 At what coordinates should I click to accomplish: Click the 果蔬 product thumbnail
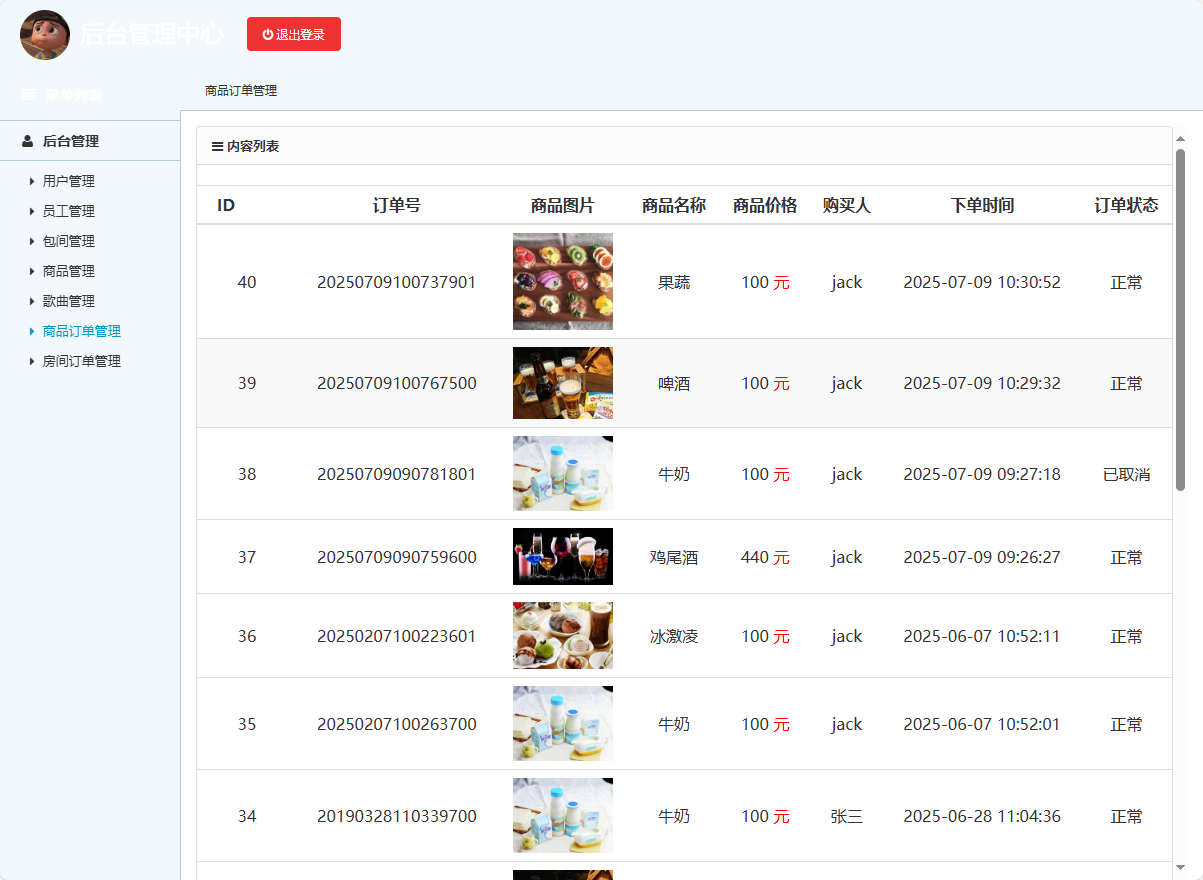click(562, 281)
